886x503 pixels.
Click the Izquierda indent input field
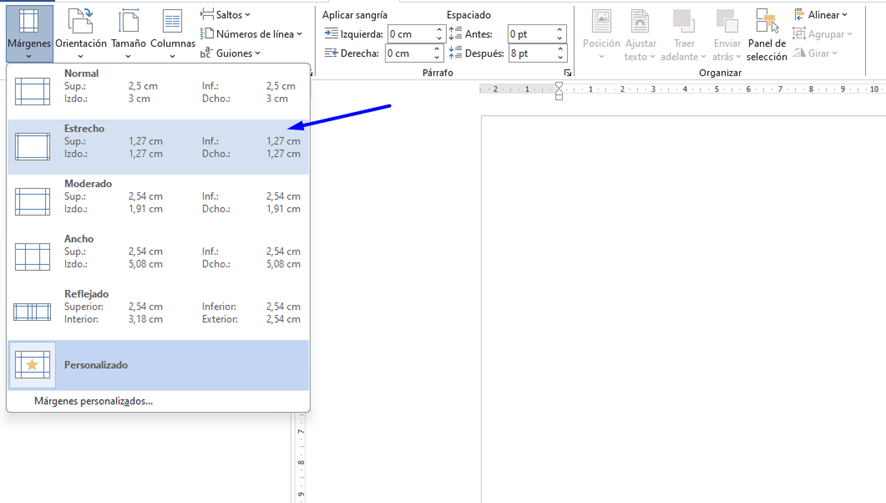pos(411,34)
